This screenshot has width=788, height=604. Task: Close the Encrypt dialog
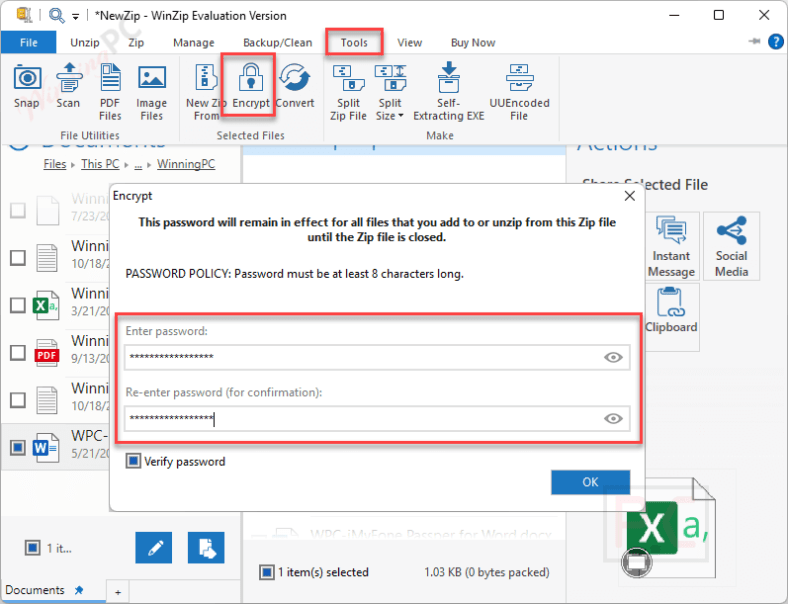pos(630,196)
